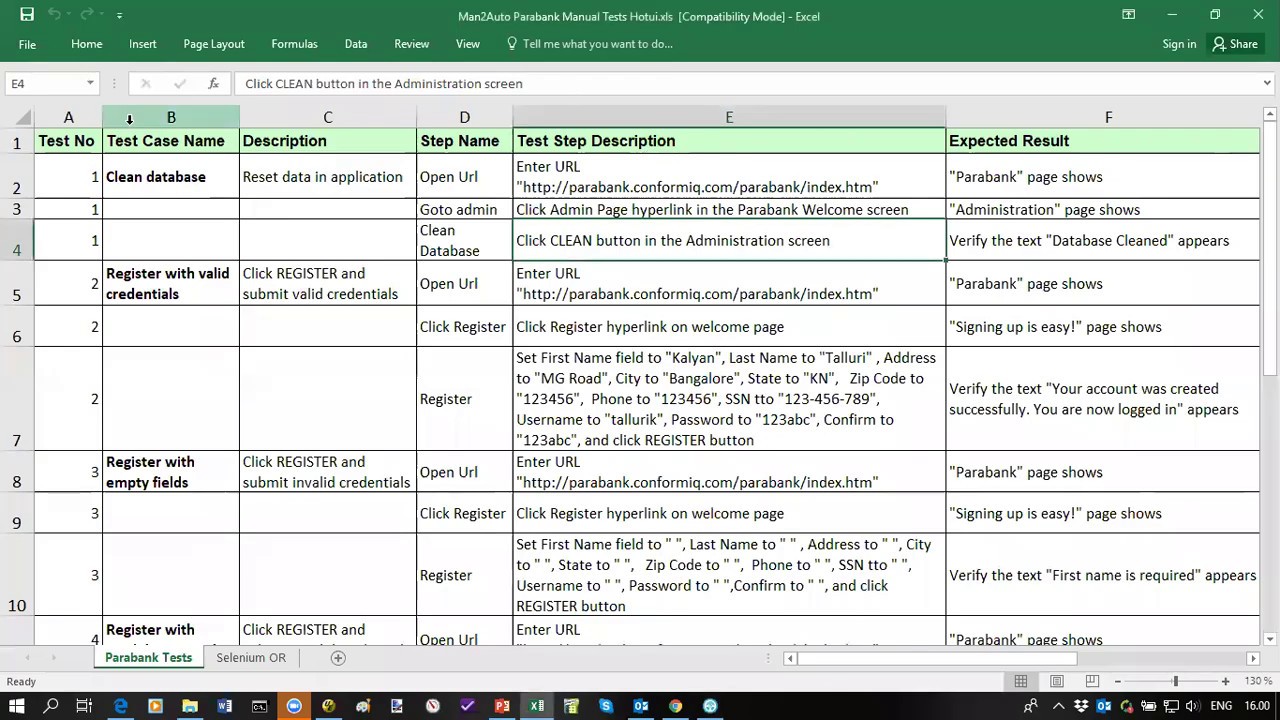
Task: Save the workbook with the floppy-disk icon
Action: 27,15
